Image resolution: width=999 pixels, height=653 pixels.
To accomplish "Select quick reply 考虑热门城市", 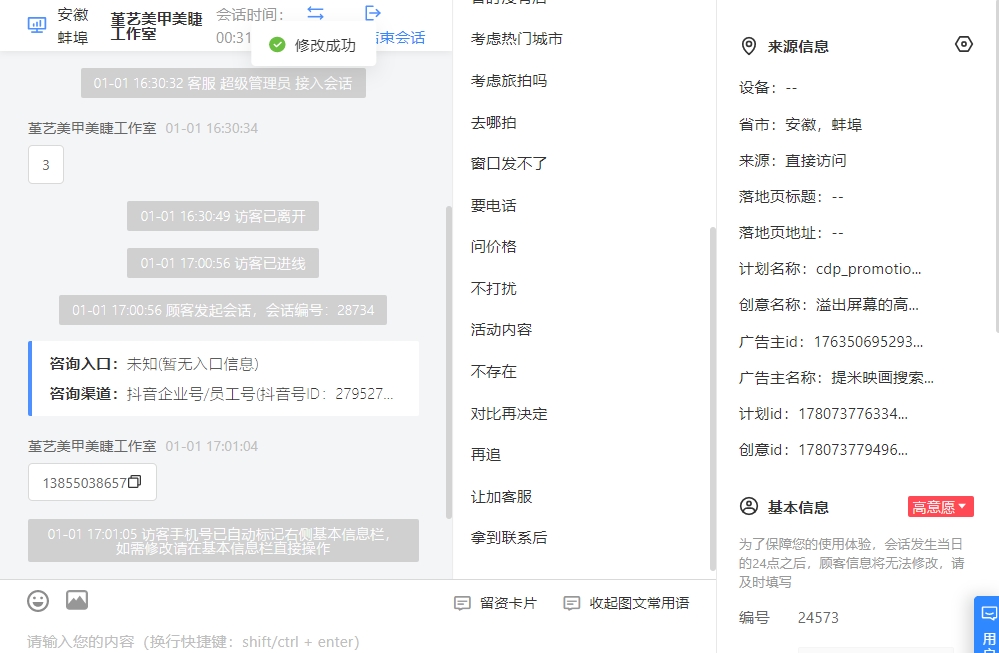I will (x=517, y=39).
